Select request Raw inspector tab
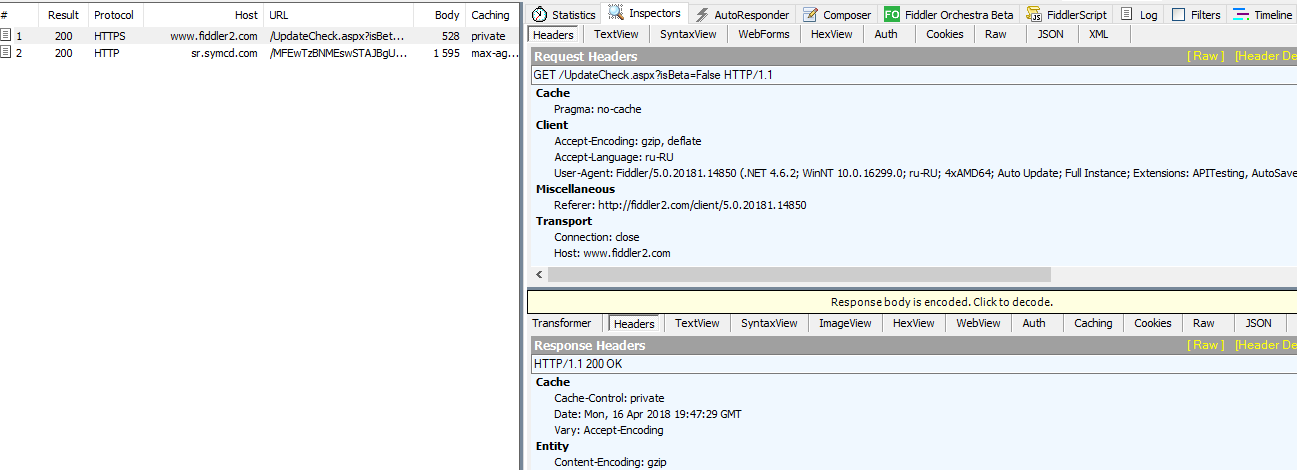Viewport: 1297px width, 470px height. pos(996,34)
